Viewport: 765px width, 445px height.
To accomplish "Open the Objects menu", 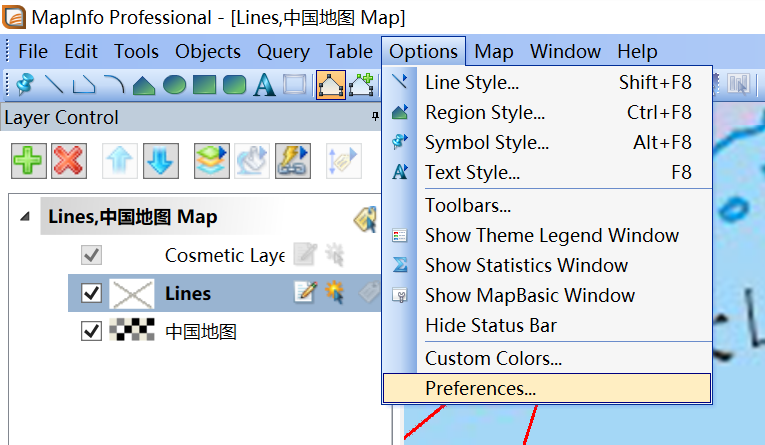I will click(x=208, y=51).
